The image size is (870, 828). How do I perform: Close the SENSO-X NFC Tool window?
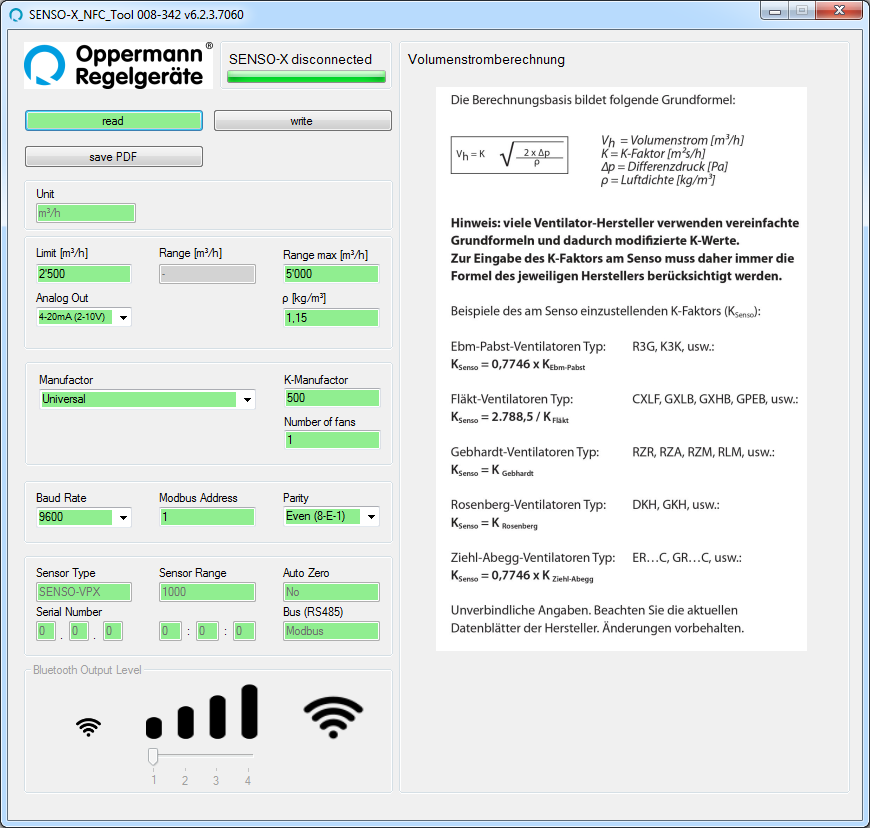tap(839, 11)
